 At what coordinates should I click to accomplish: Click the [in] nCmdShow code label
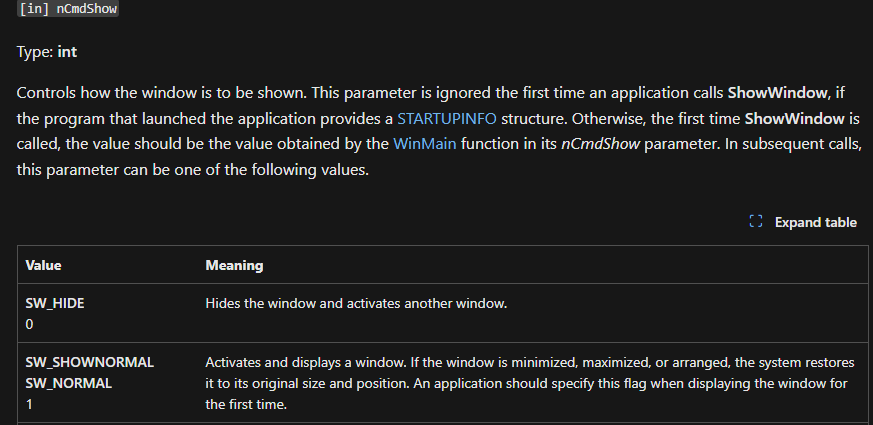68,8
